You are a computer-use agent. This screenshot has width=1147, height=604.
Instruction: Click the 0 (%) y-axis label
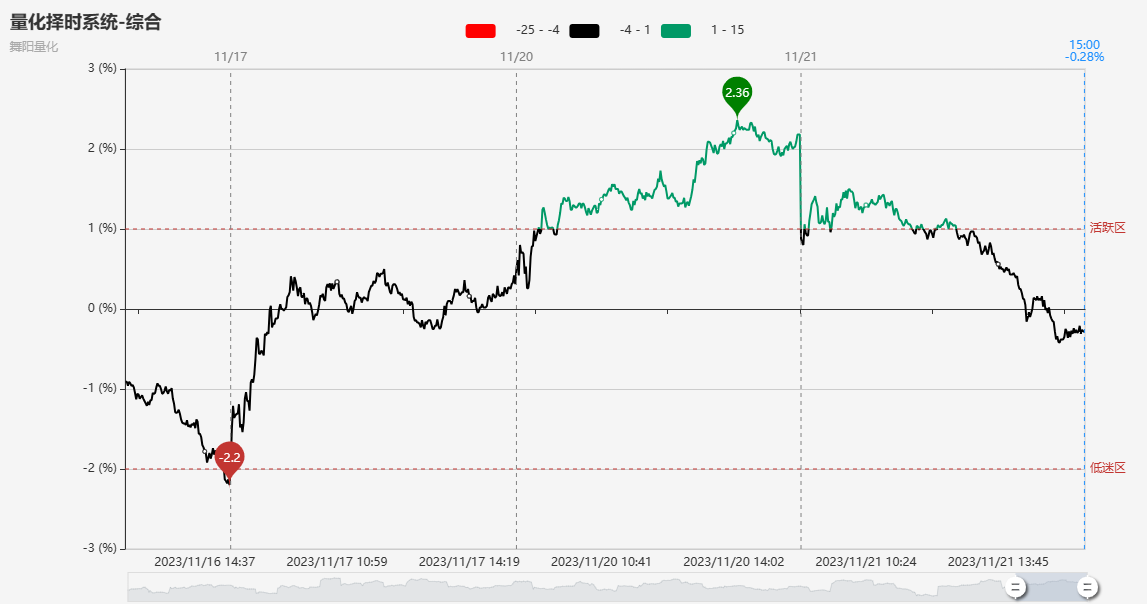click(x=102, y=308)
